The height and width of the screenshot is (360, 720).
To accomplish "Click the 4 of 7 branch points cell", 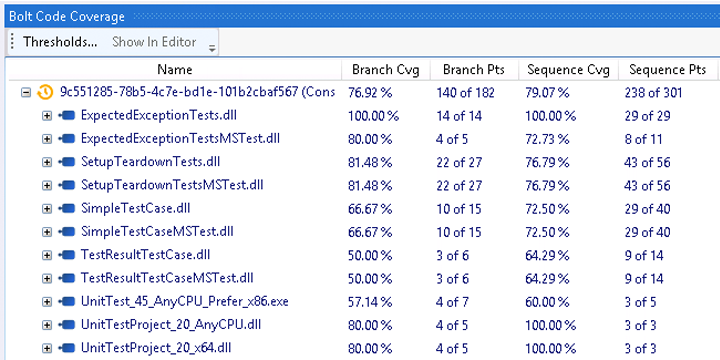I will (452, 302).
